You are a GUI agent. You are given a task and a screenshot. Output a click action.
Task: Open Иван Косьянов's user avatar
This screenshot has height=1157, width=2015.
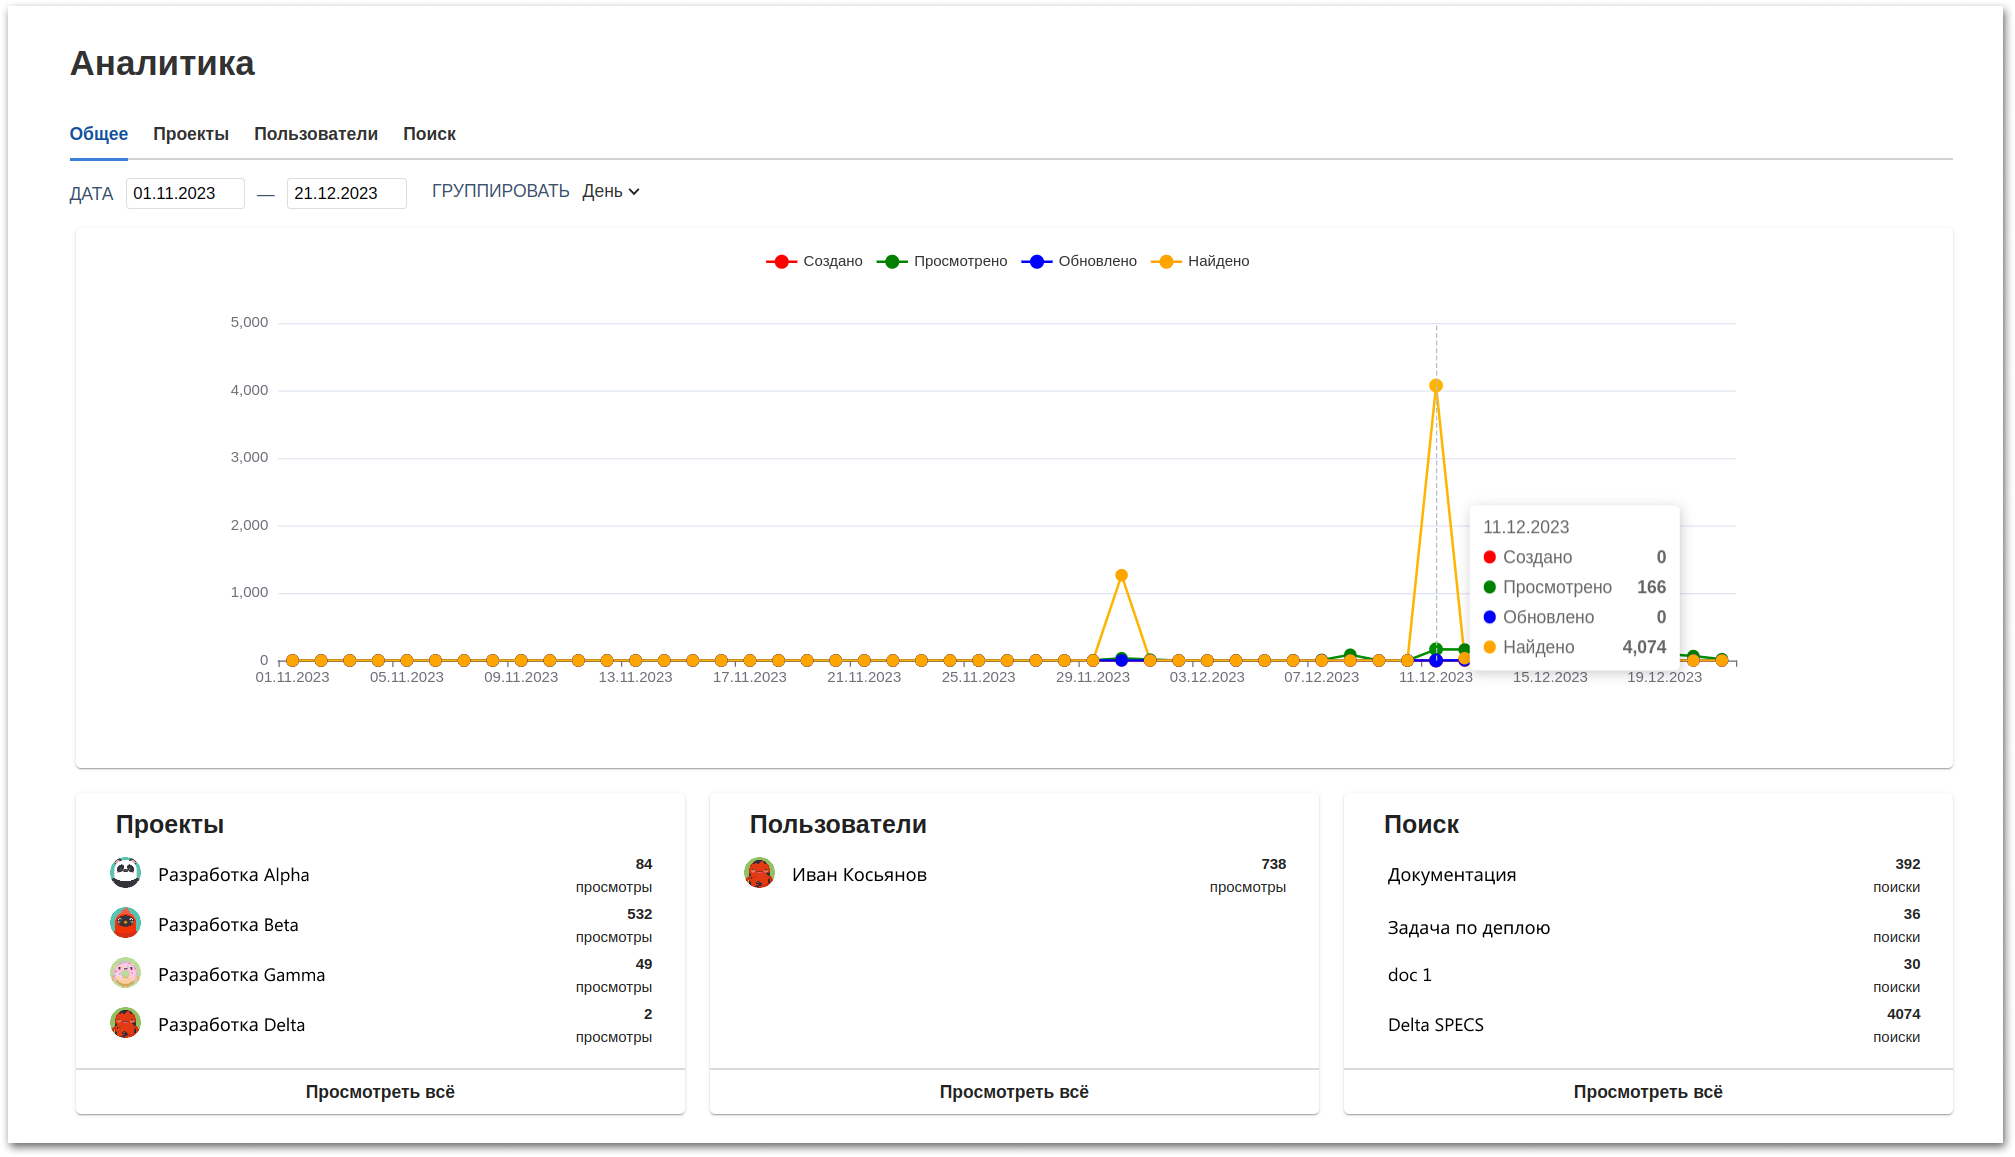(x=759, y=873)
